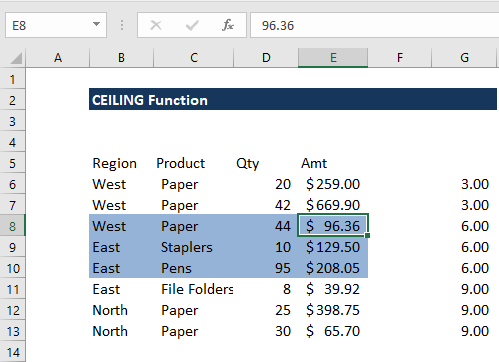This screenshot has width=499, height=362.
Task: Select row 4 header
Action: [x=13, y=142]
